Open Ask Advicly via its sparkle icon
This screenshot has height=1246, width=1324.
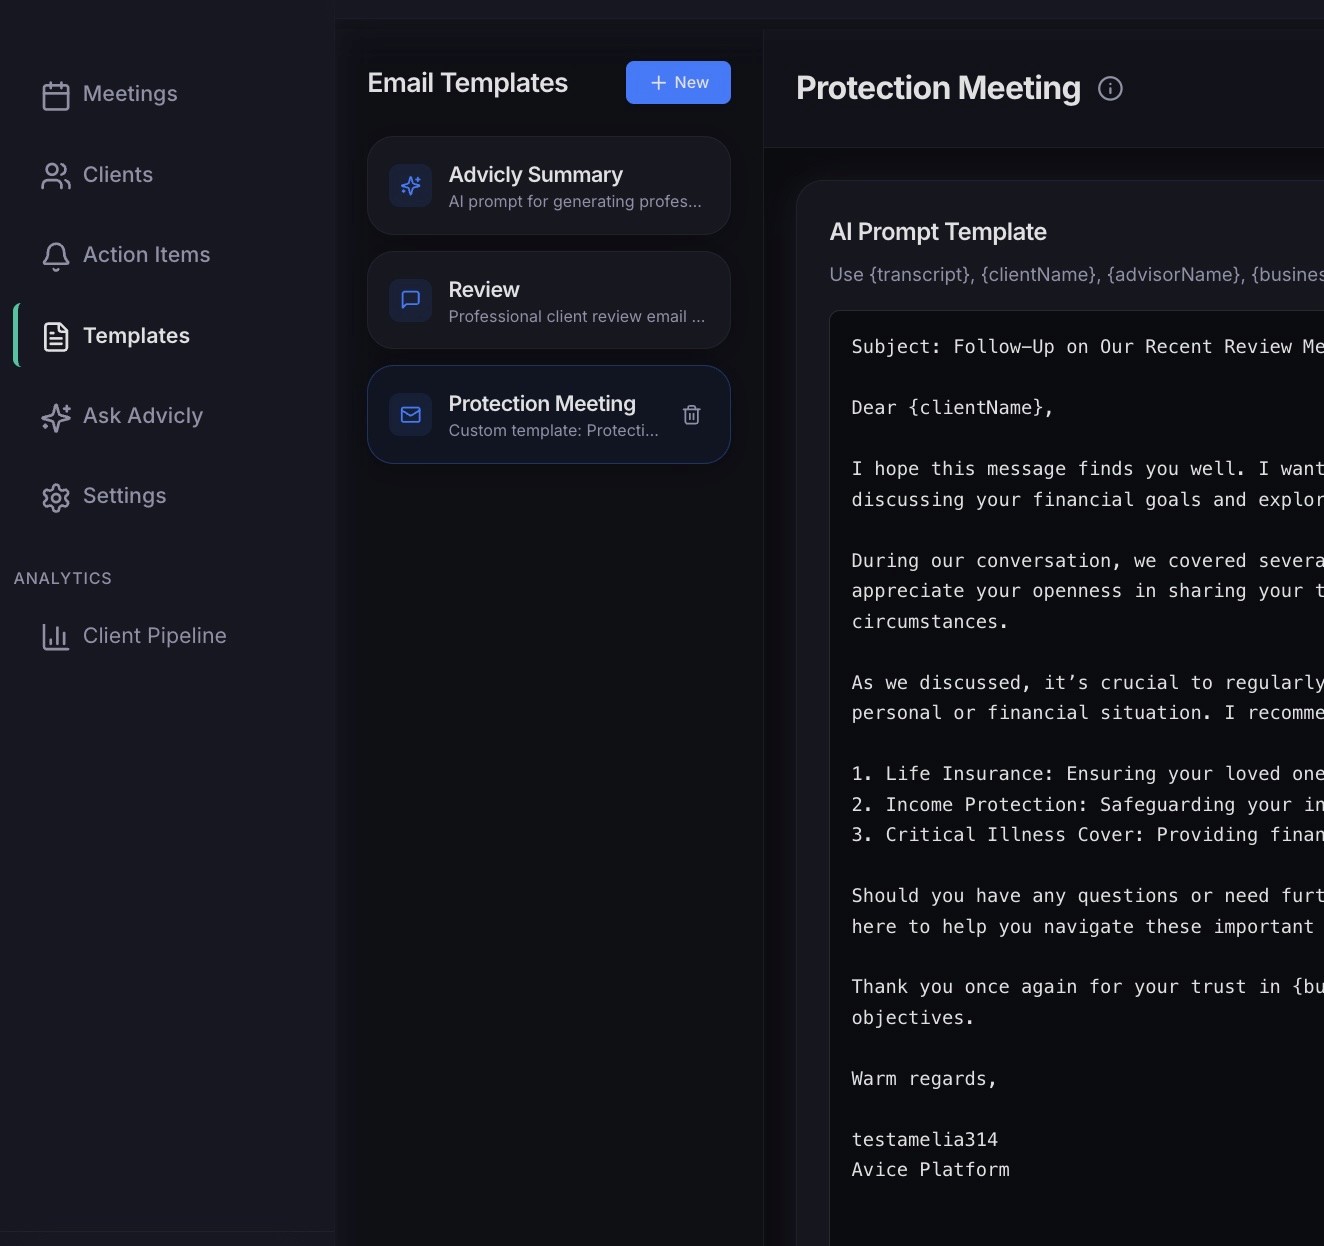(55, 417)
